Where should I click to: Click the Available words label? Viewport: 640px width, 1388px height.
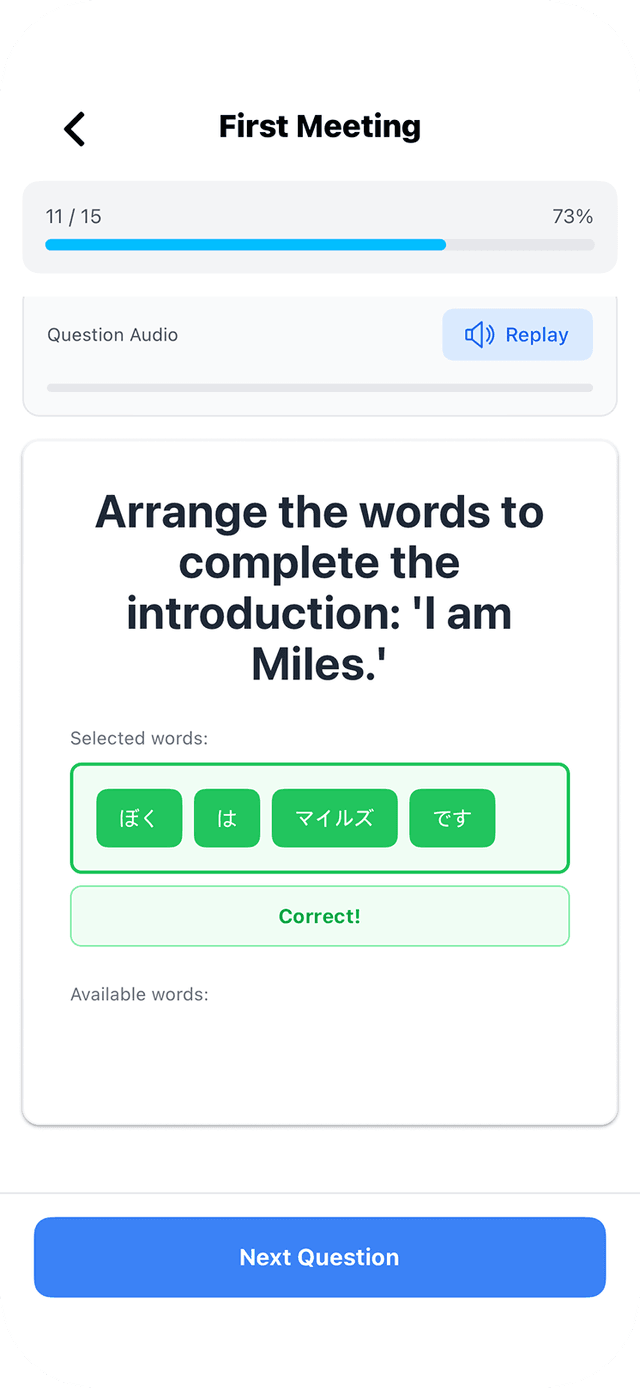pyautogui.click(x=139, y=995)
